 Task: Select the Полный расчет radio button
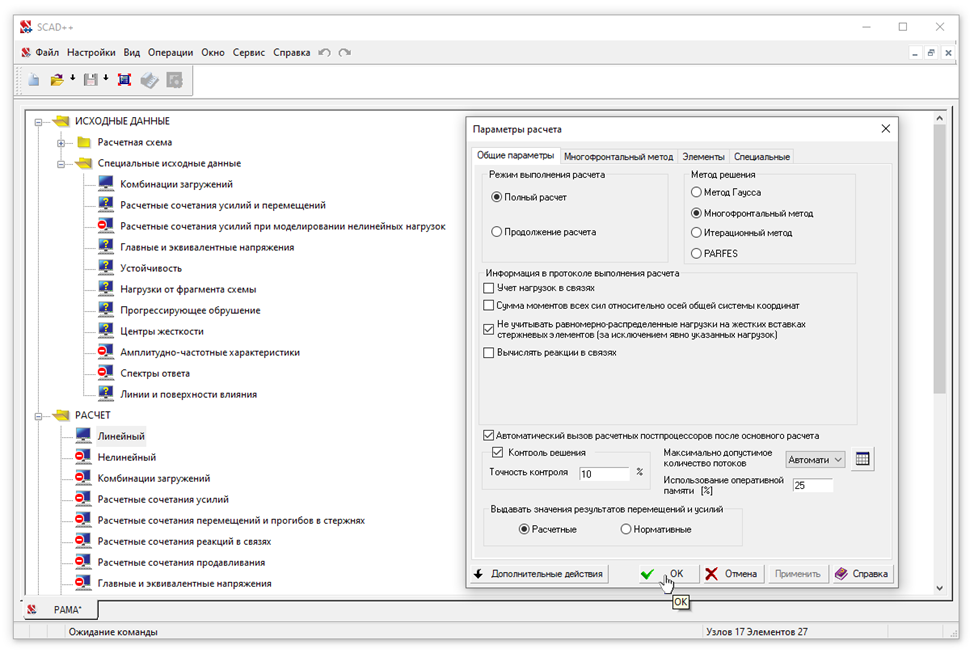(x=496, y=197)
